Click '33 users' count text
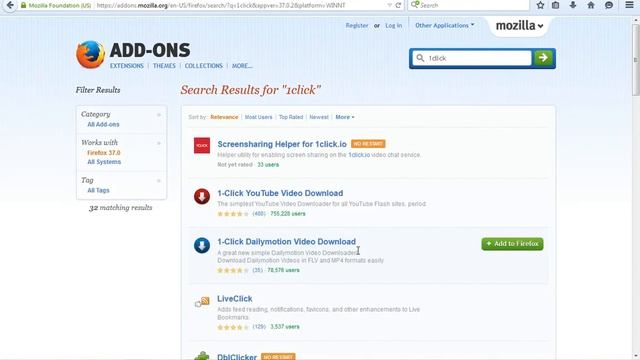The image size is (640, 360). (268, 165)
